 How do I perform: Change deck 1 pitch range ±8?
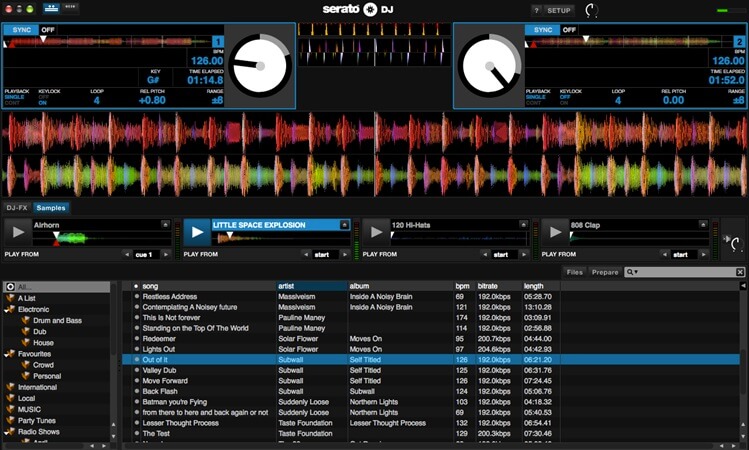tap(217, 100)
